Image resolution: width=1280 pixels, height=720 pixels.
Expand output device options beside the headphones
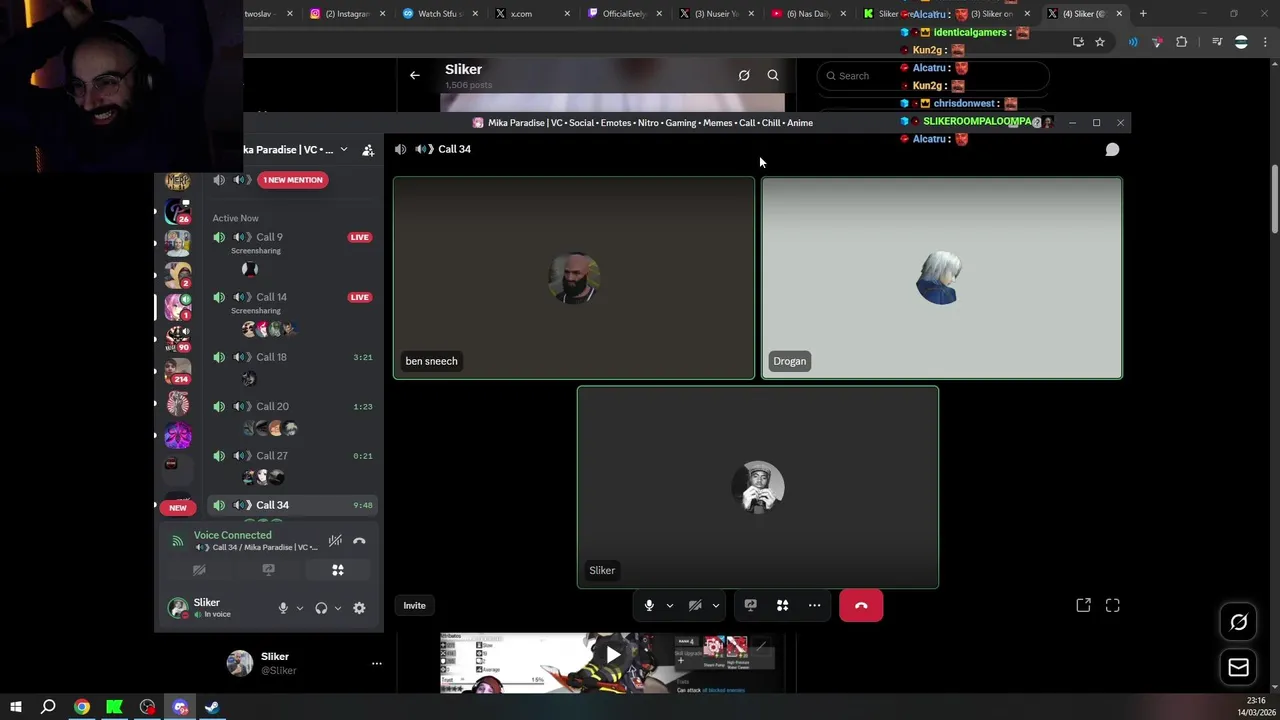pyautogui.click(x=338, y=608)
